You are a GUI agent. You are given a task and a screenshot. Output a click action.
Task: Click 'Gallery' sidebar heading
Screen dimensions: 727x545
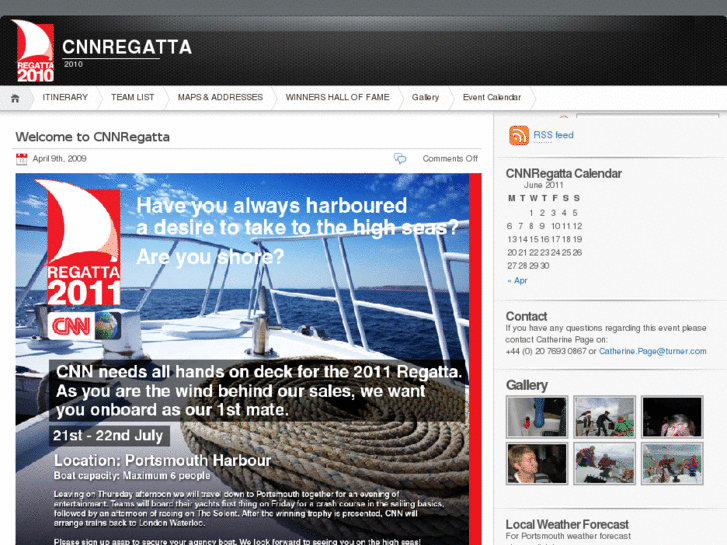pyautogui.click(x=527, y=385)
